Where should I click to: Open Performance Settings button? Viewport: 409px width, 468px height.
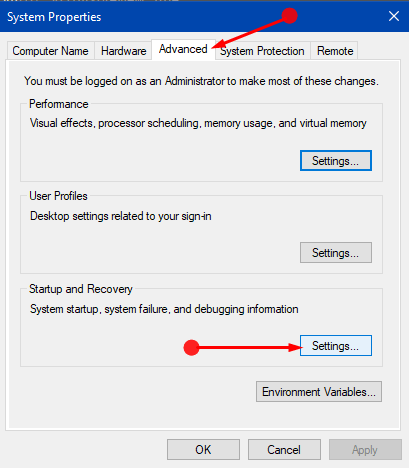336,161
